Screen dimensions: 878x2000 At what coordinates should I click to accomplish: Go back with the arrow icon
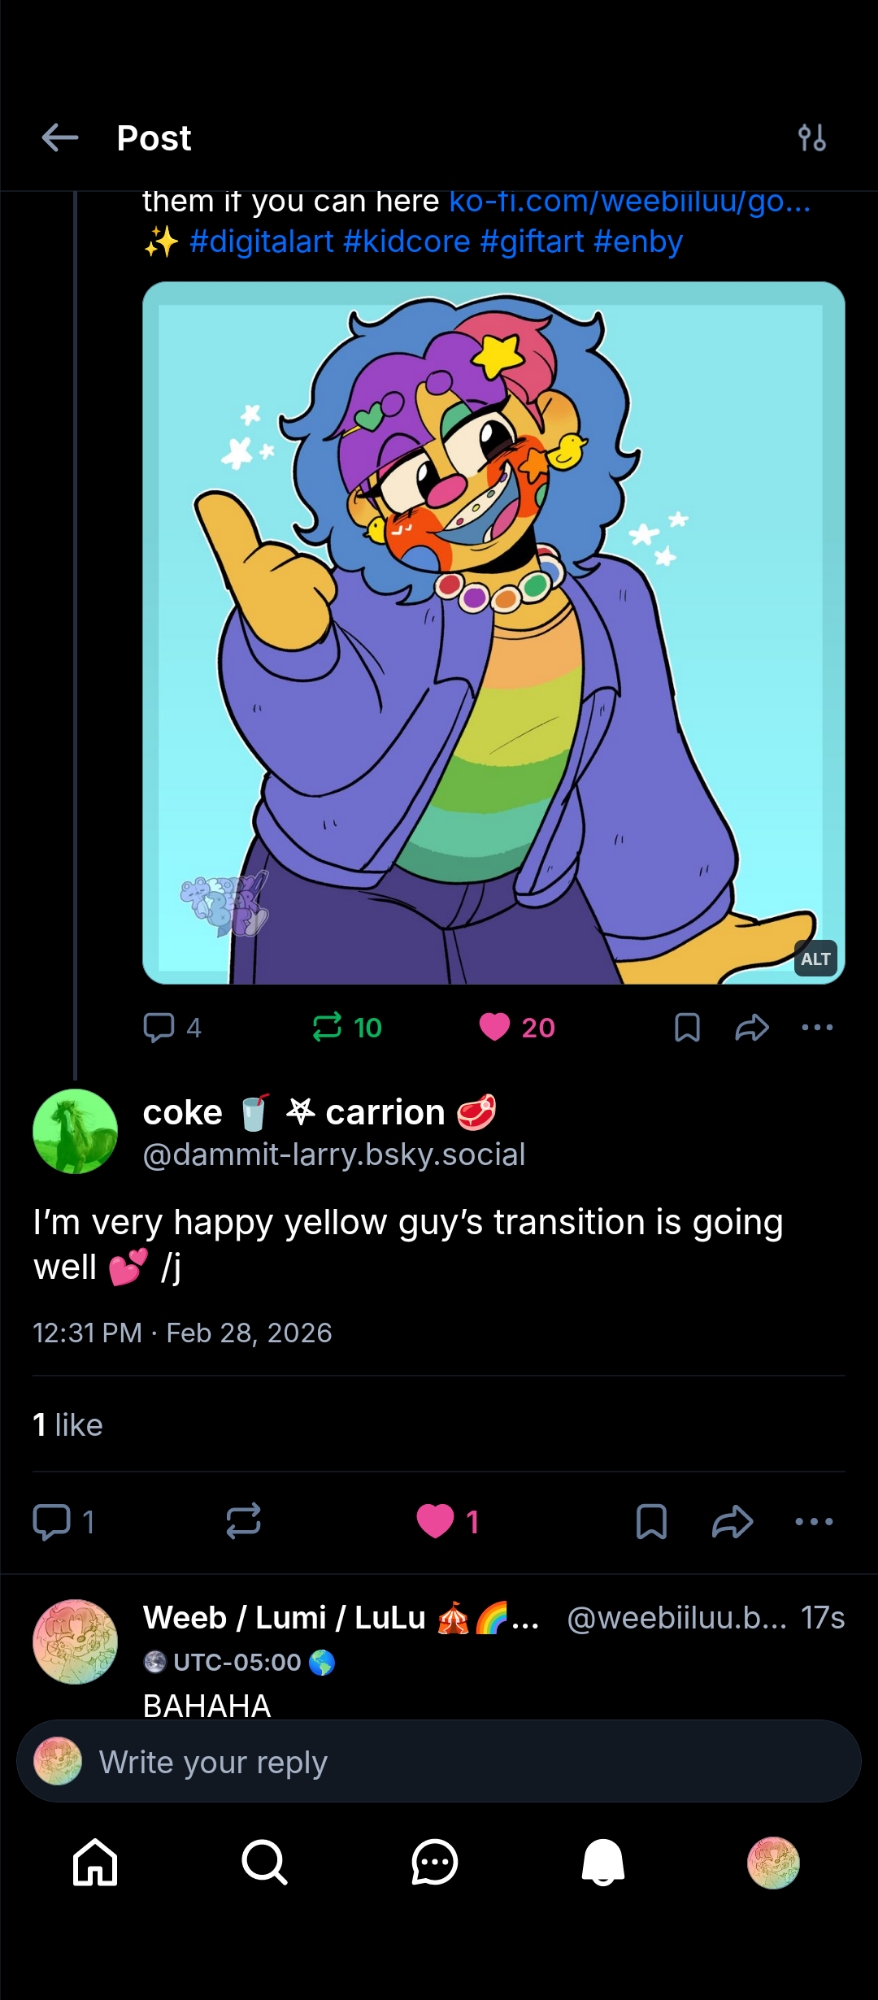coord(60,138)
